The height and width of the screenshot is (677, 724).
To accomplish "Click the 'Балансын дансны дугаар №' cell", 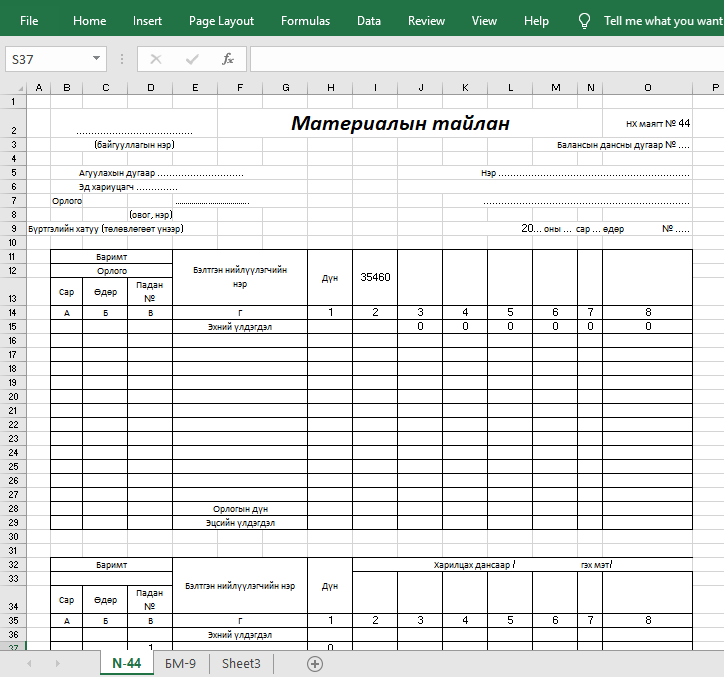I will coord(623,145).
